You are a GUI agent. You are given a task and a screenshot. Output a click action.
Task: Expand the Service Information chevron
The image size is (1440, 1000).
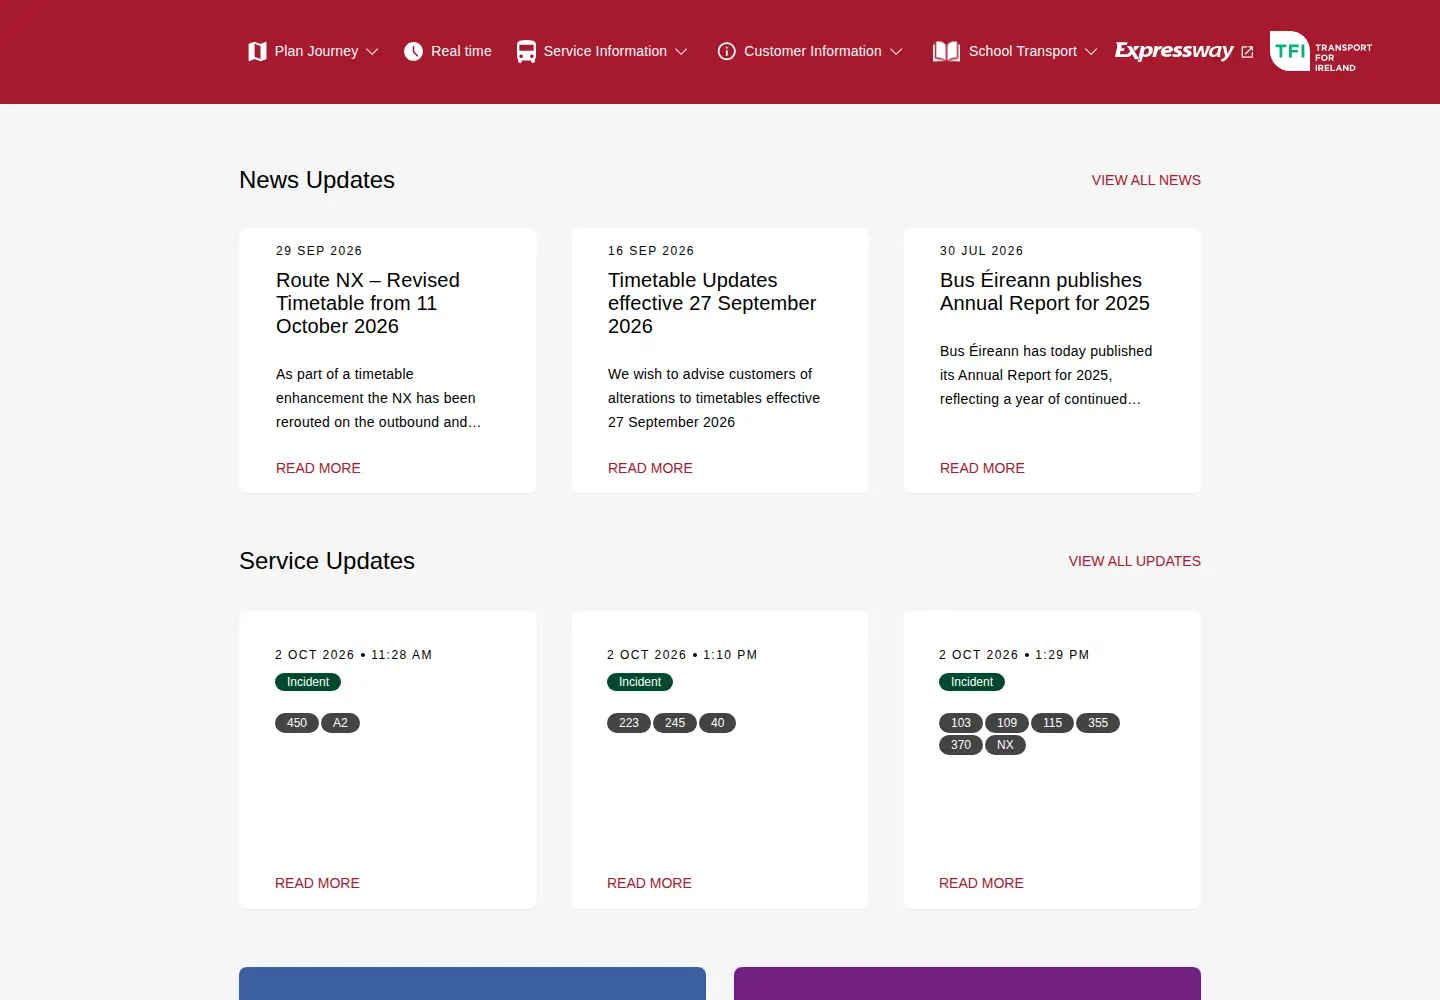681,51
